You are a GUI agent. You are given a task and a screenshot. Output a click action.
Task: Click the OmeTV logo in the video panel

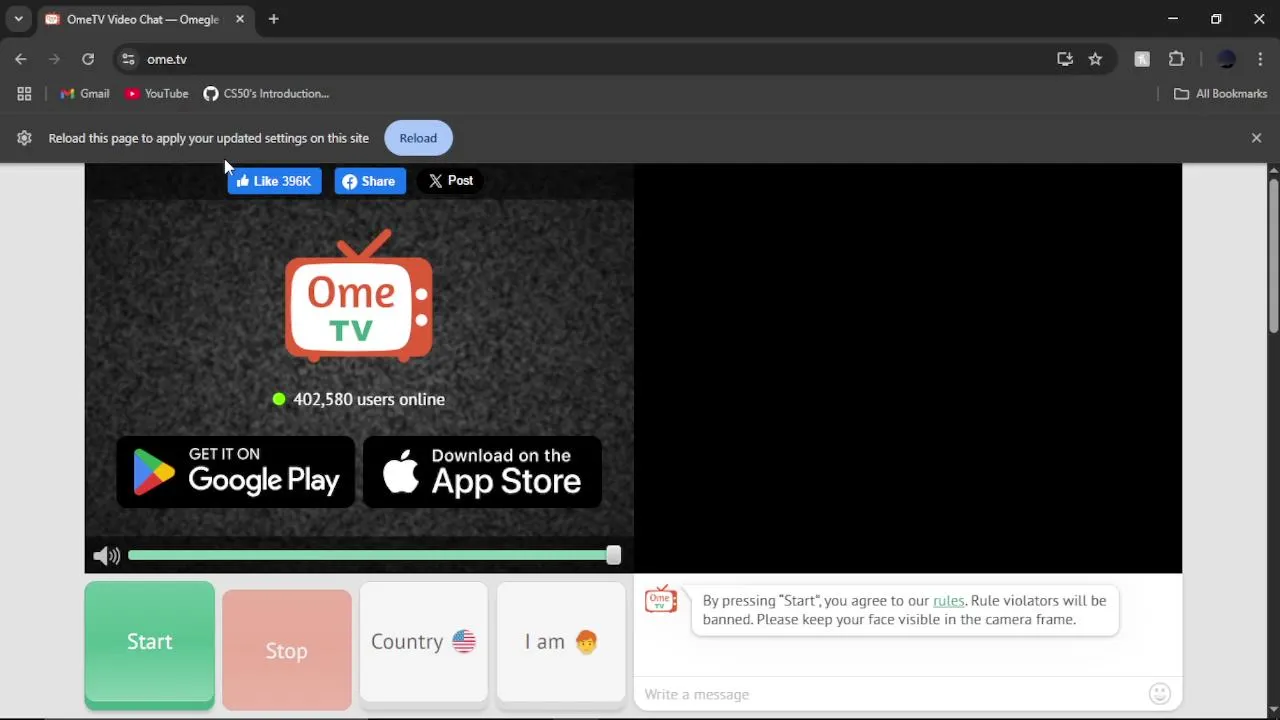click(359, 296)
